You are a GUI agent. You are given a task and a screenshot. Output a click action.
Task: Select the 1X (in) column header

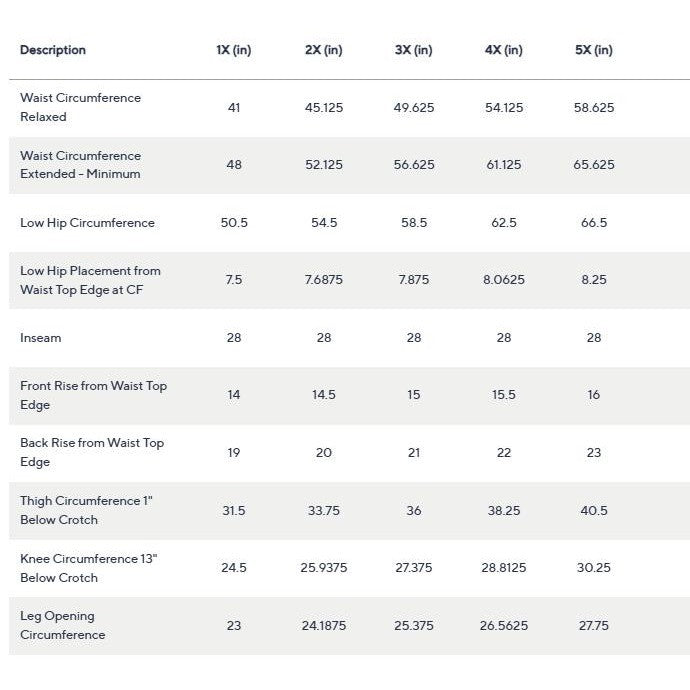pyautogui.click(x=234, y=50)
